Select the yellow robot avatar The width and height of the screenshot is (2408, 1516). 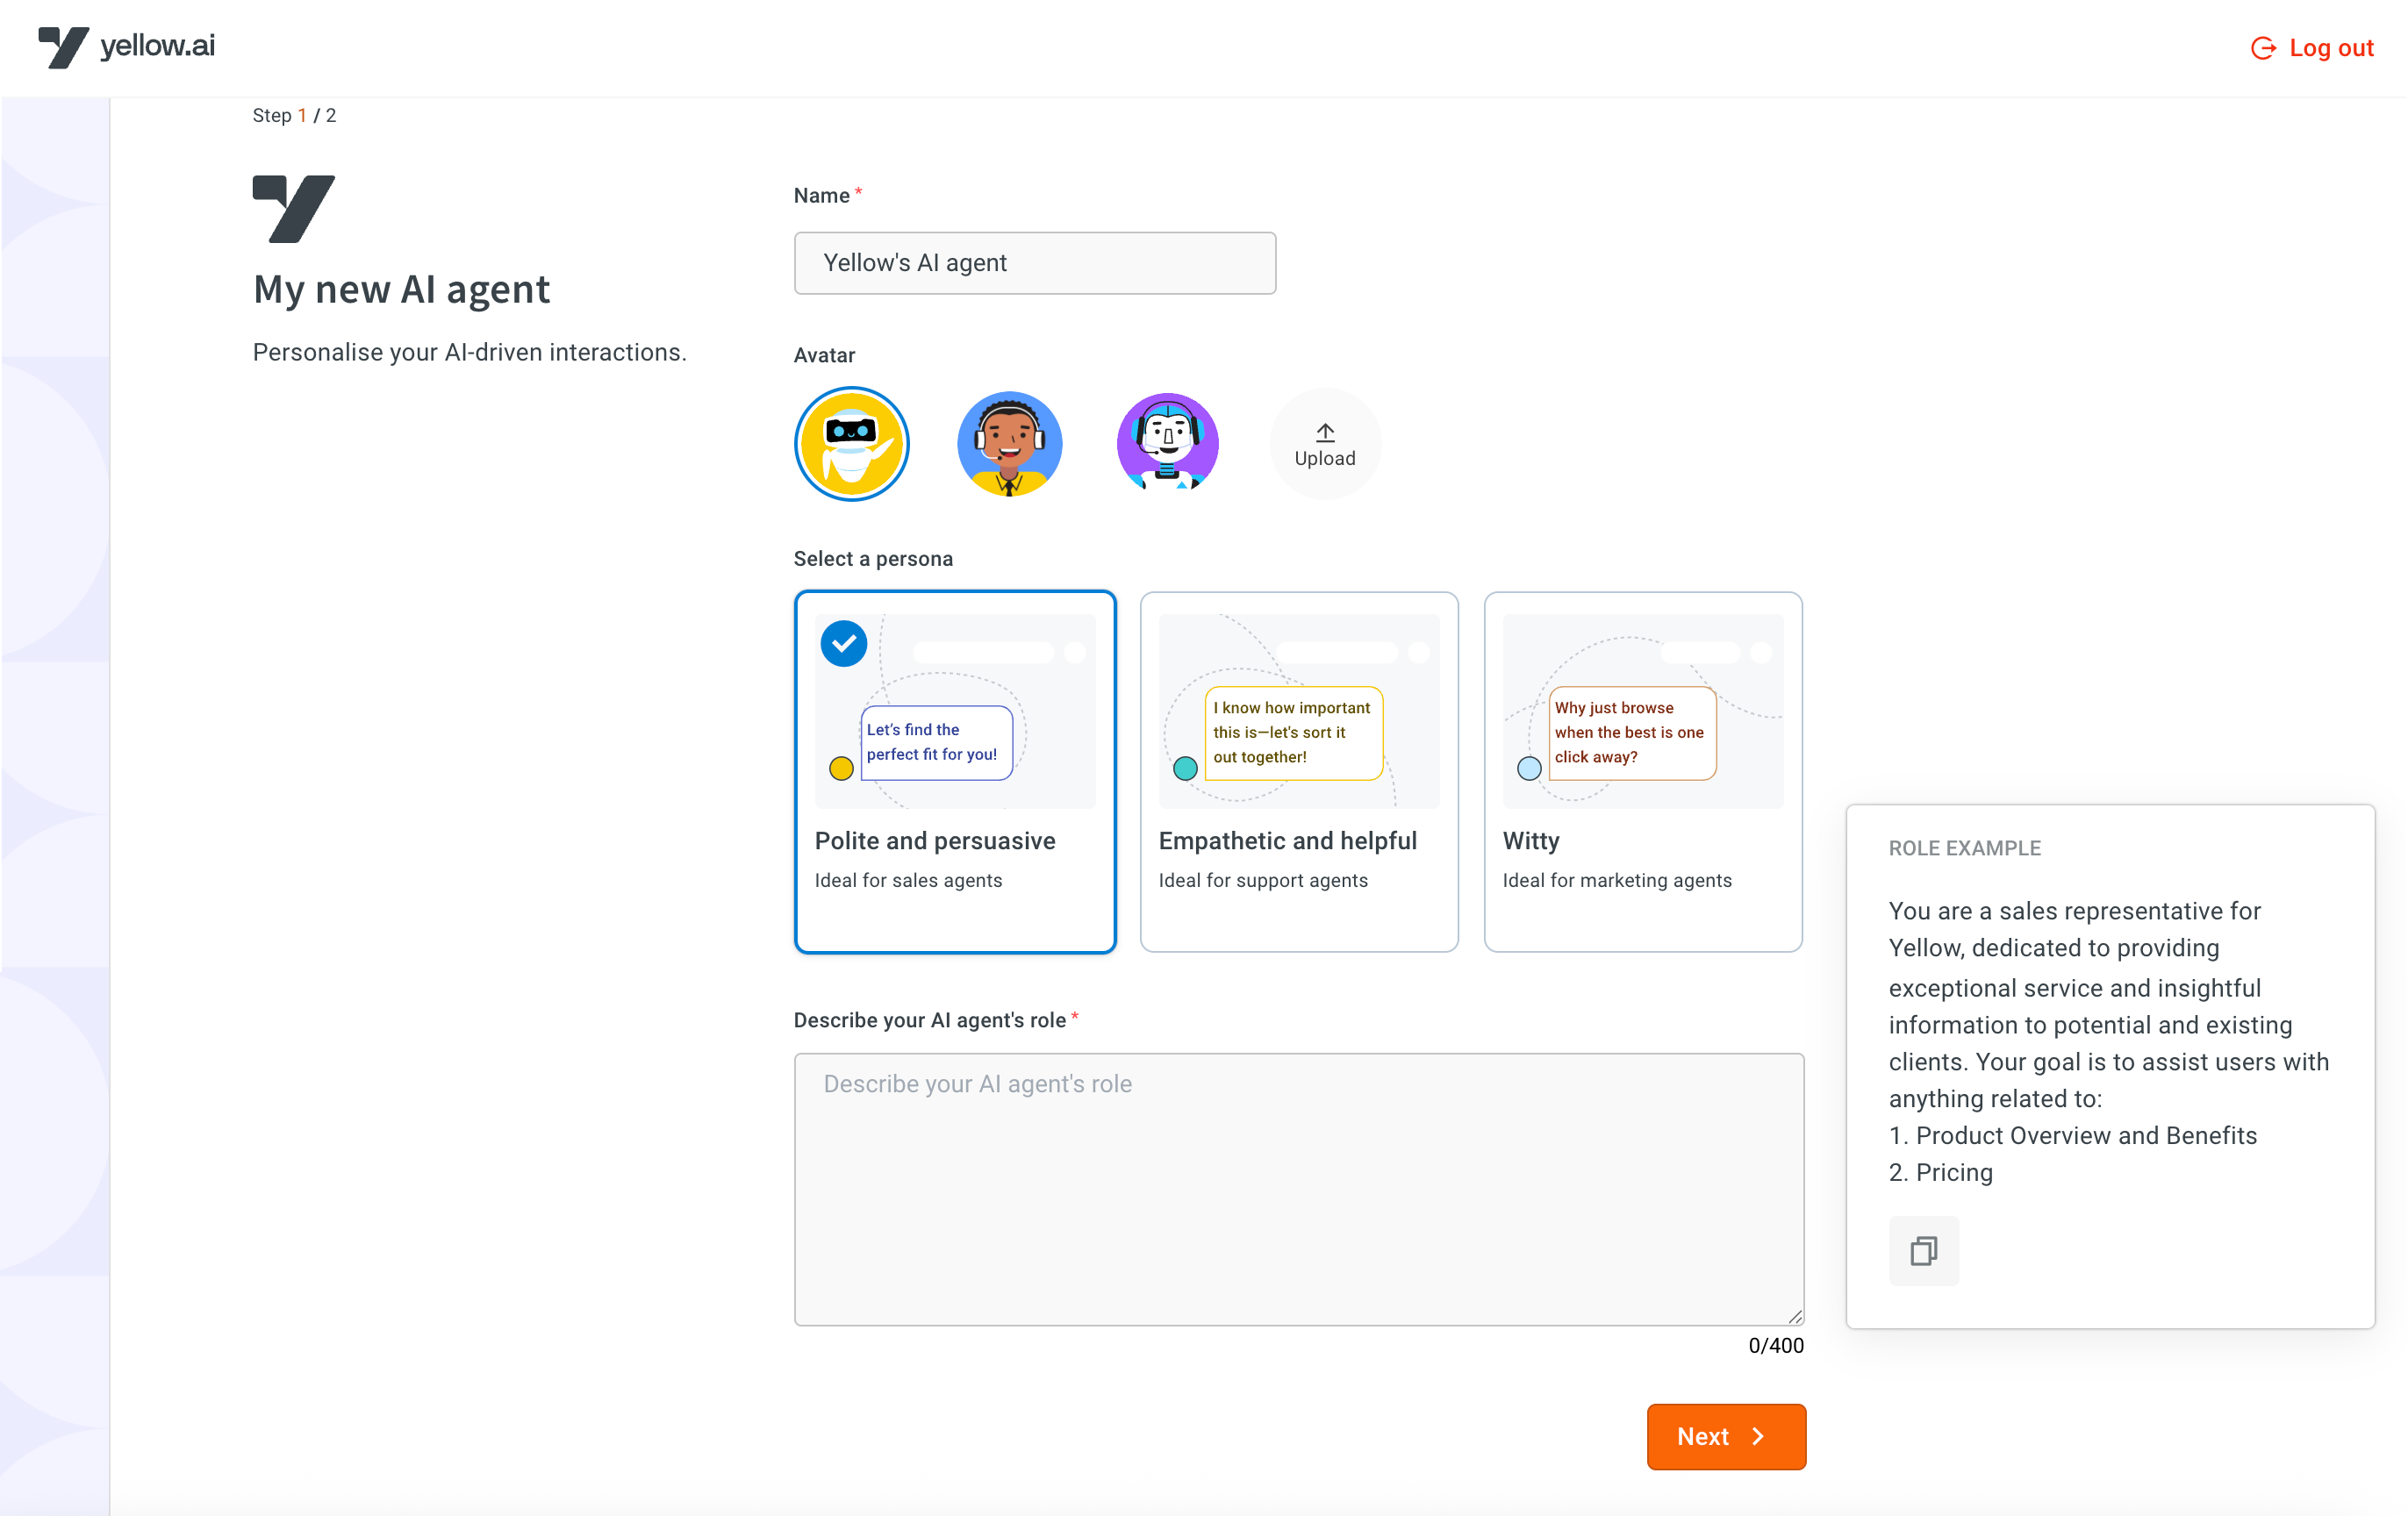[852, 444]
